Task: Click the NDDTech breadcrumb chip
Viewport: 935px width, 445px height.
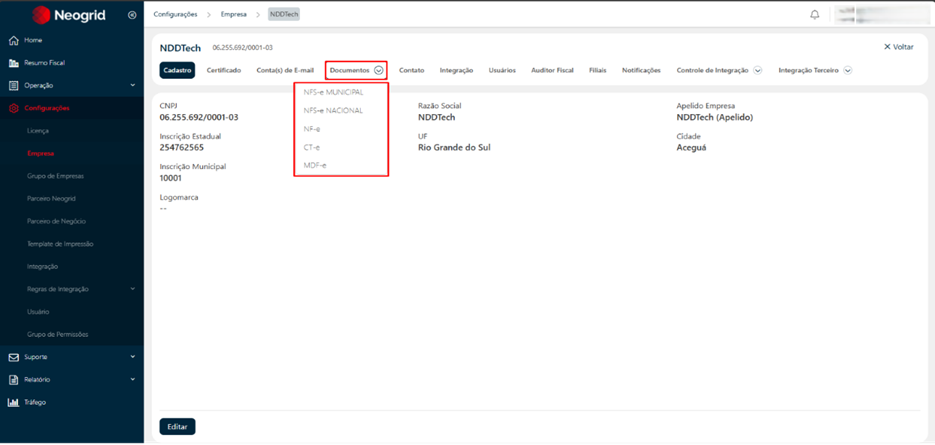Action: coord(284,14)
